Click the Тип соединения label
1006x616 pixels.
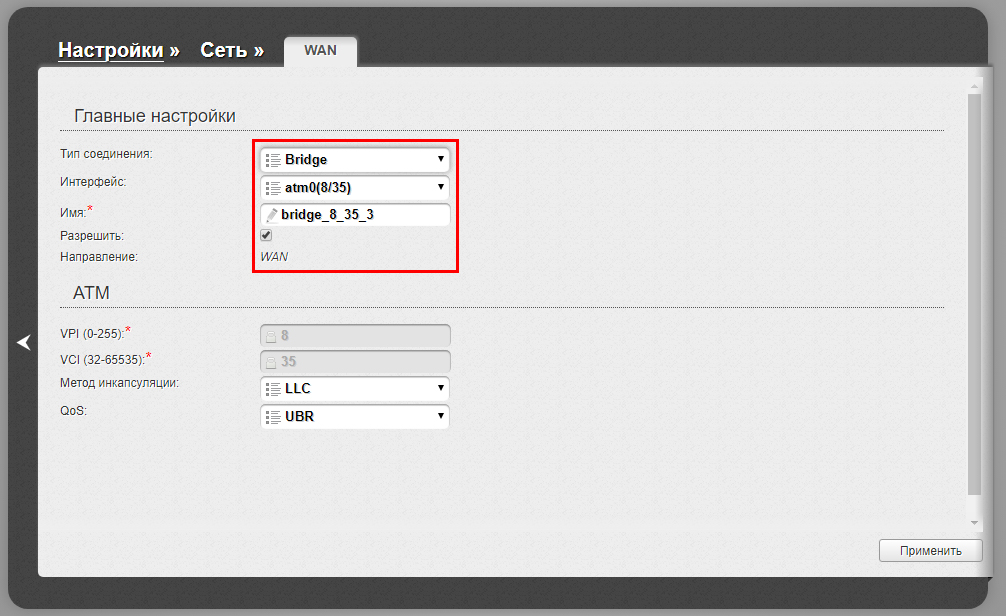click(x=107, y=154)
